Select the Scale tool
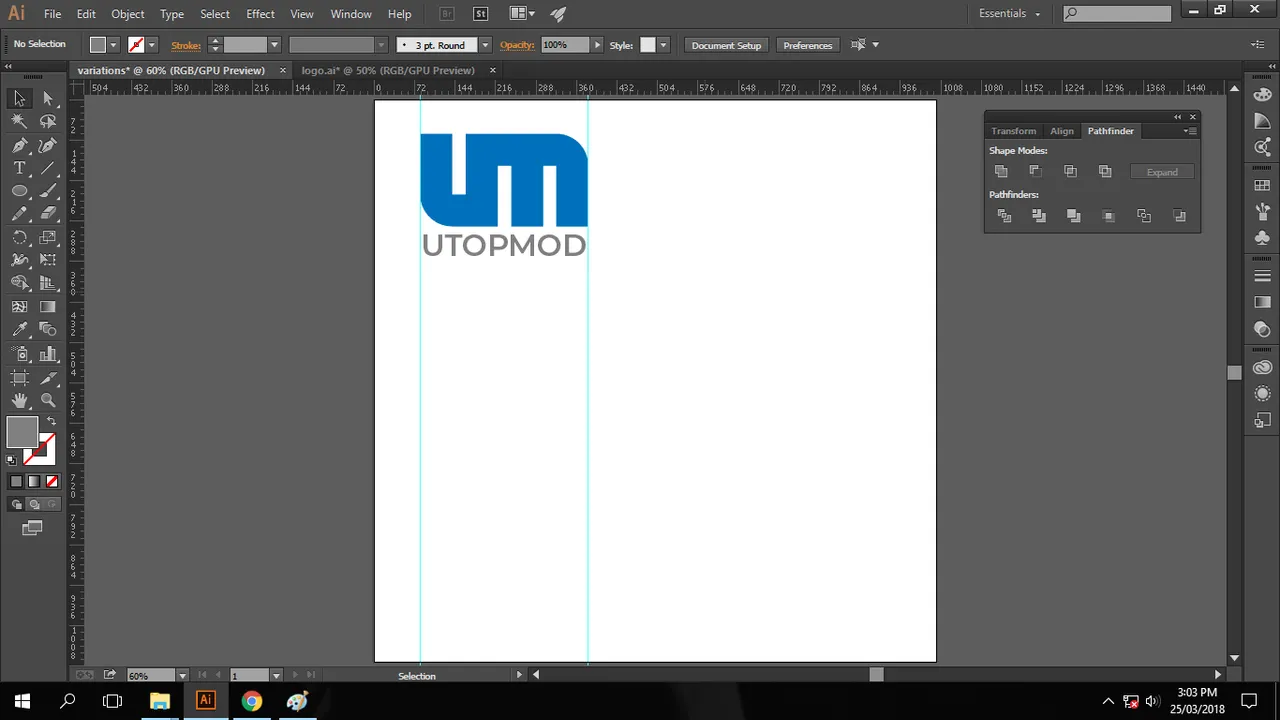 coord(48,237)
